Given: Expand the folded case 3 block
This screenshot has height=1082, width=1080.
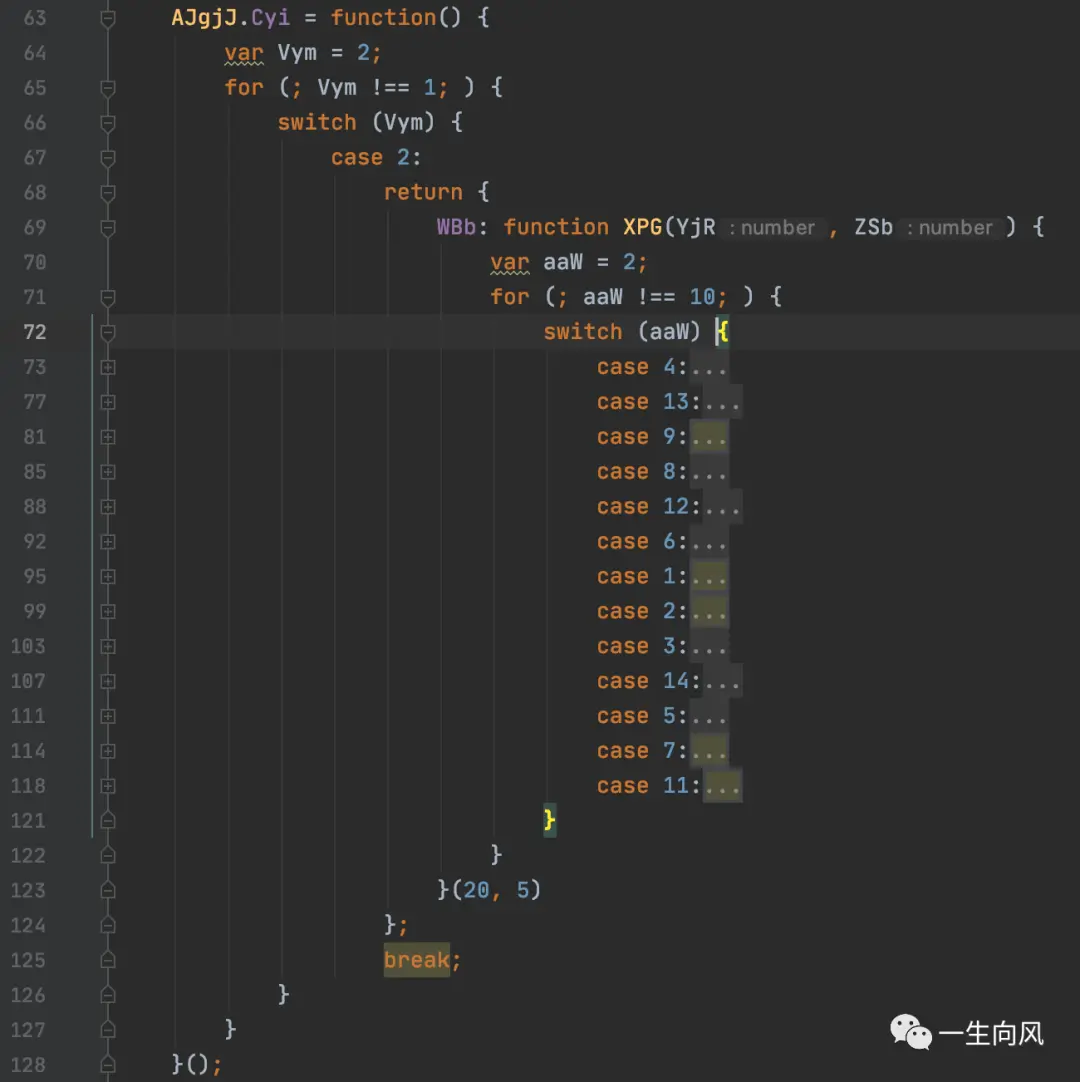Looking at the screenshot, I should (108, 647).
